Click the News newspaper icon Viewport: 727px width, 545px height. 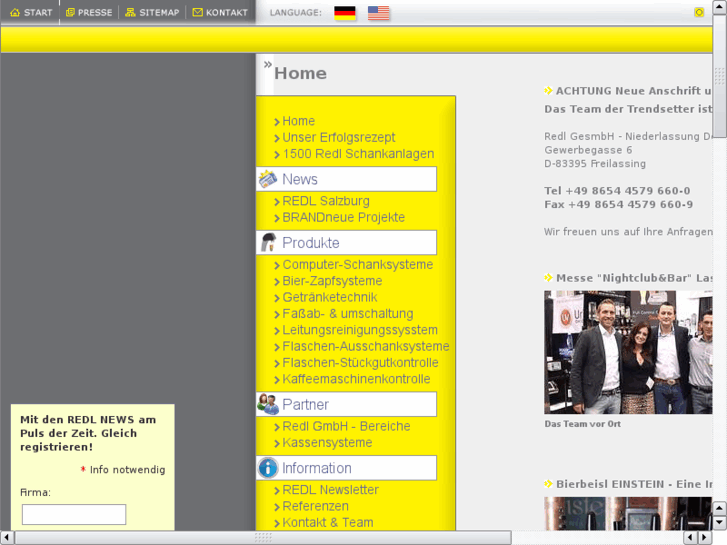coord(268,179)
